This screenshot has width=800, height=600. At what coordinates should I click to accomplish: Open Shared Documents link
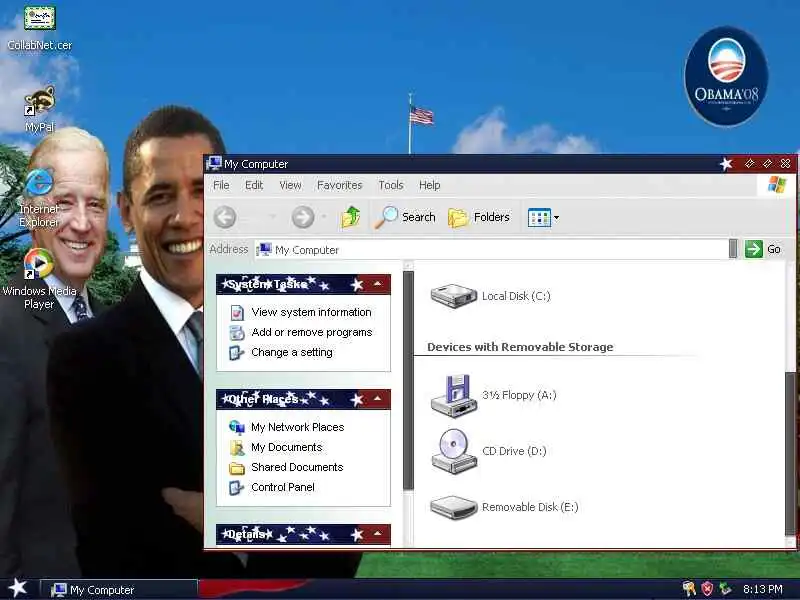[x=297, y=467]
